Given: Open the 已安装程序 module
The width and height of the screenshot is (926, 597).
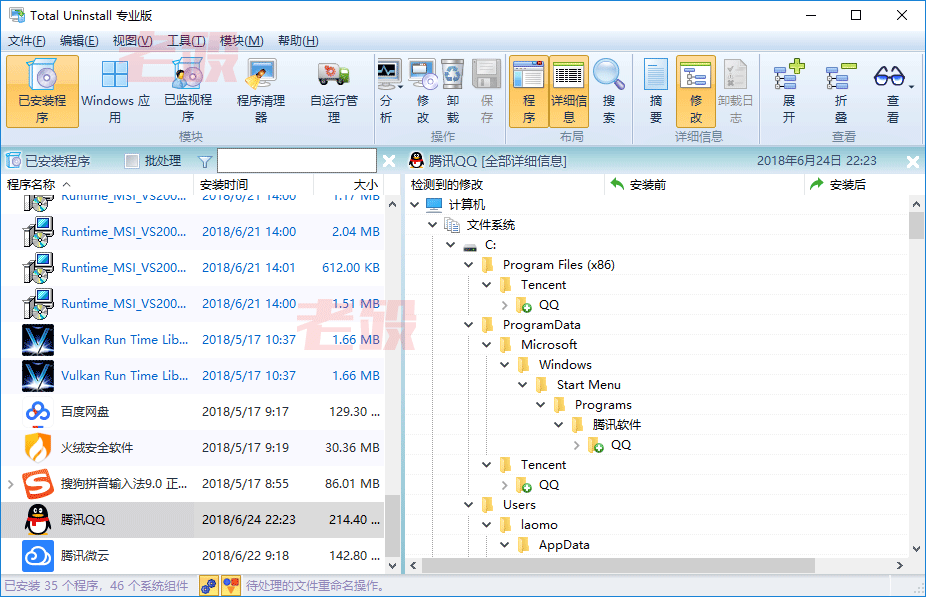Looking at the screenshot, I should pyautogui.click(x=43, y=92).
